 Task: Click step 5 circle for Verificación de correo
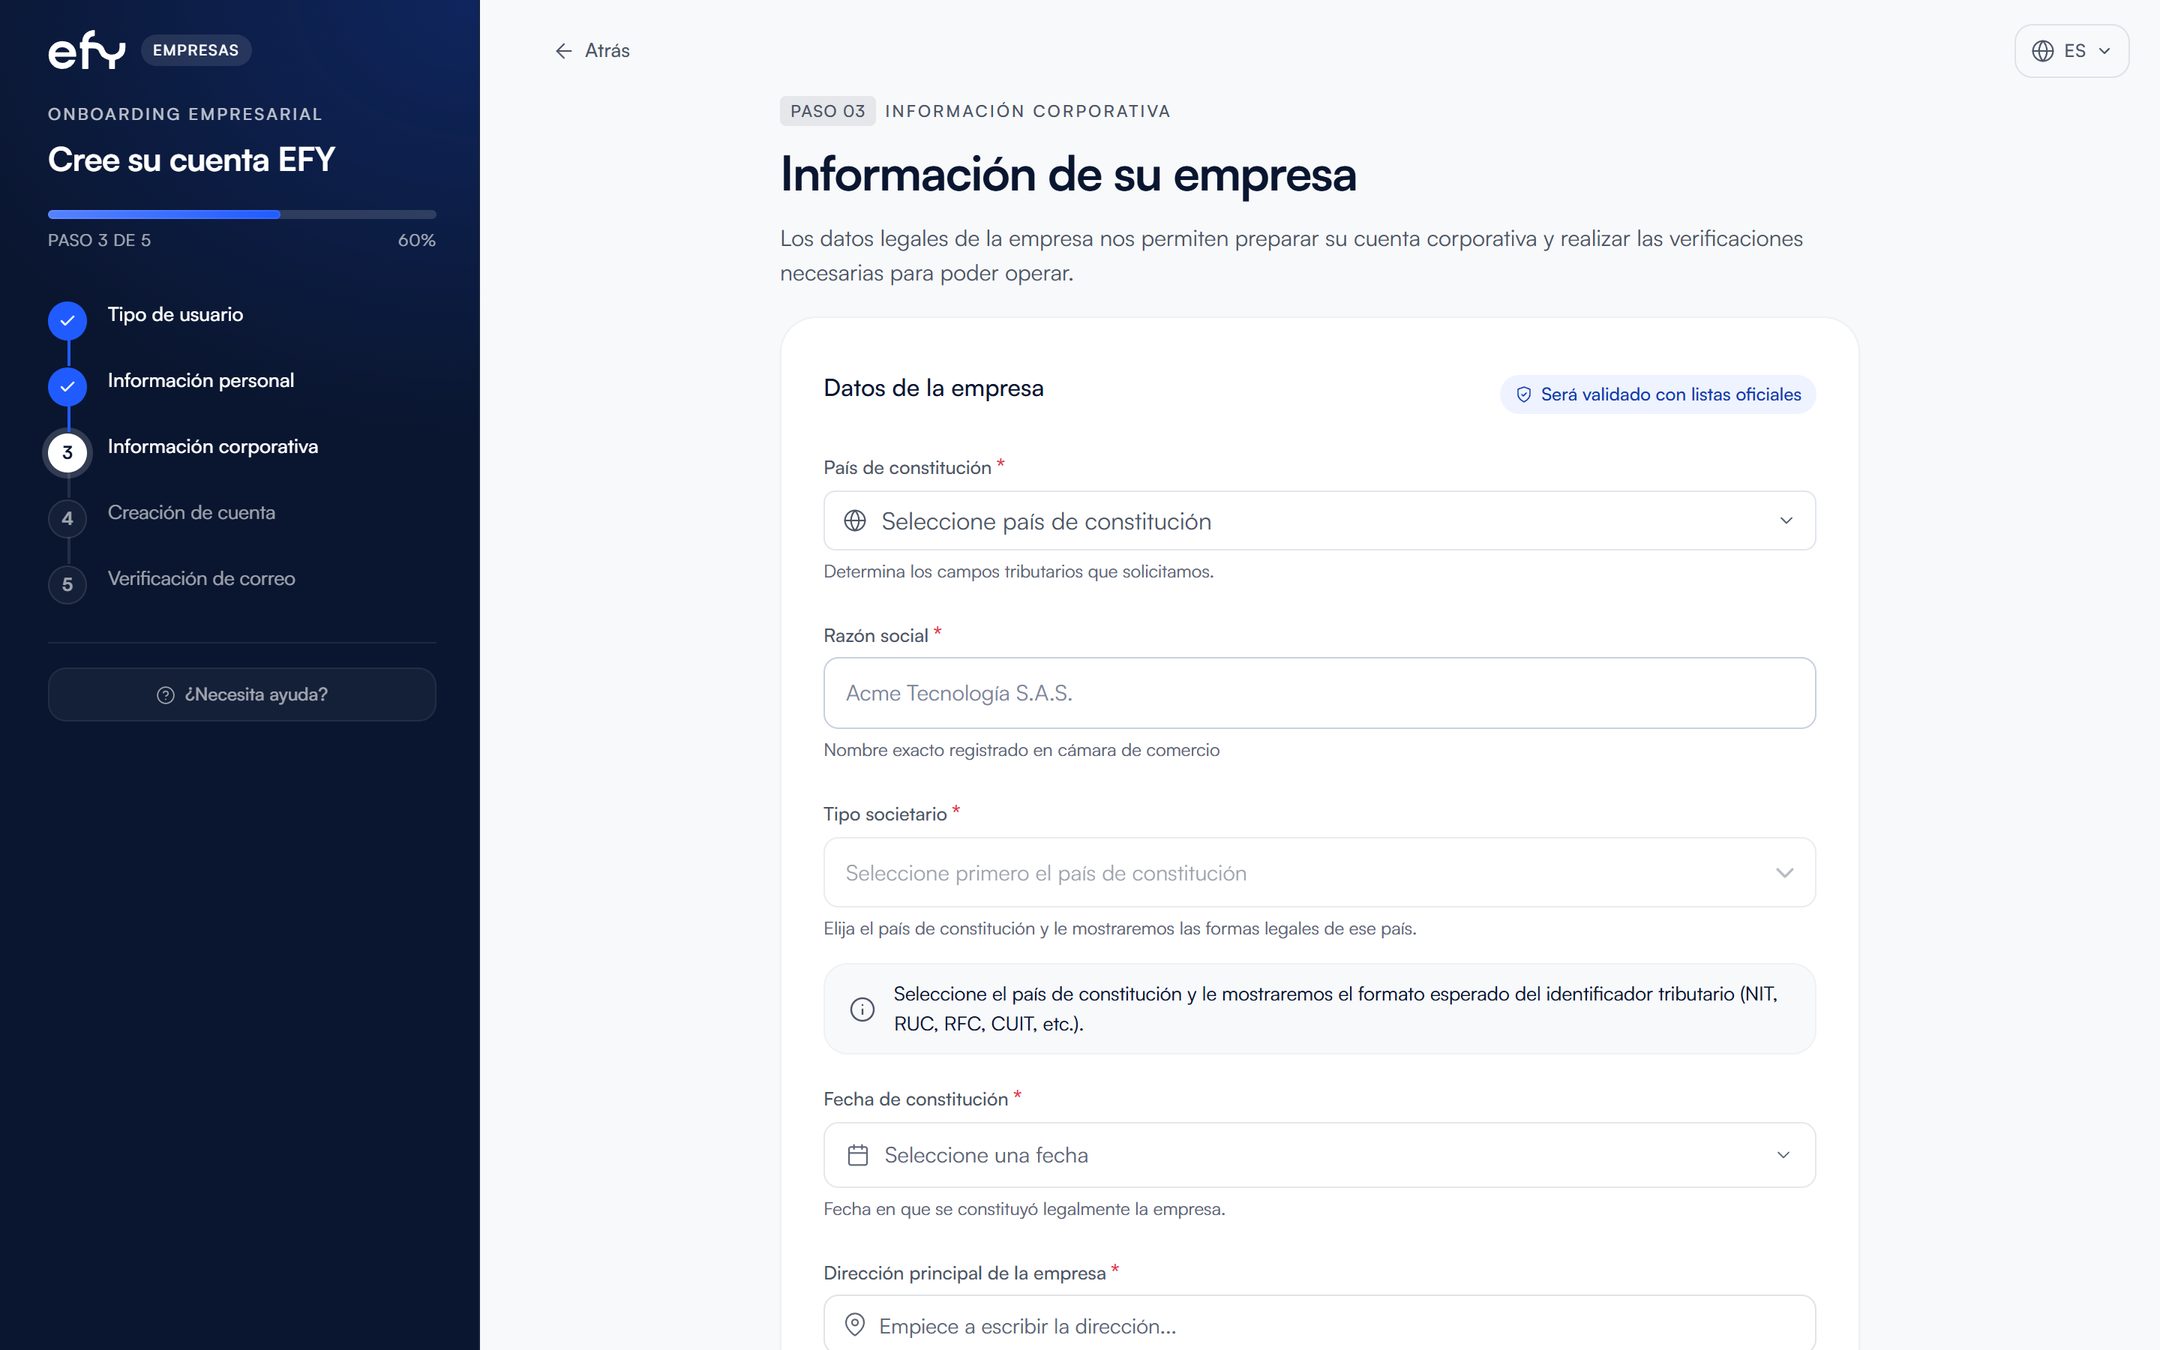(67, 584)
